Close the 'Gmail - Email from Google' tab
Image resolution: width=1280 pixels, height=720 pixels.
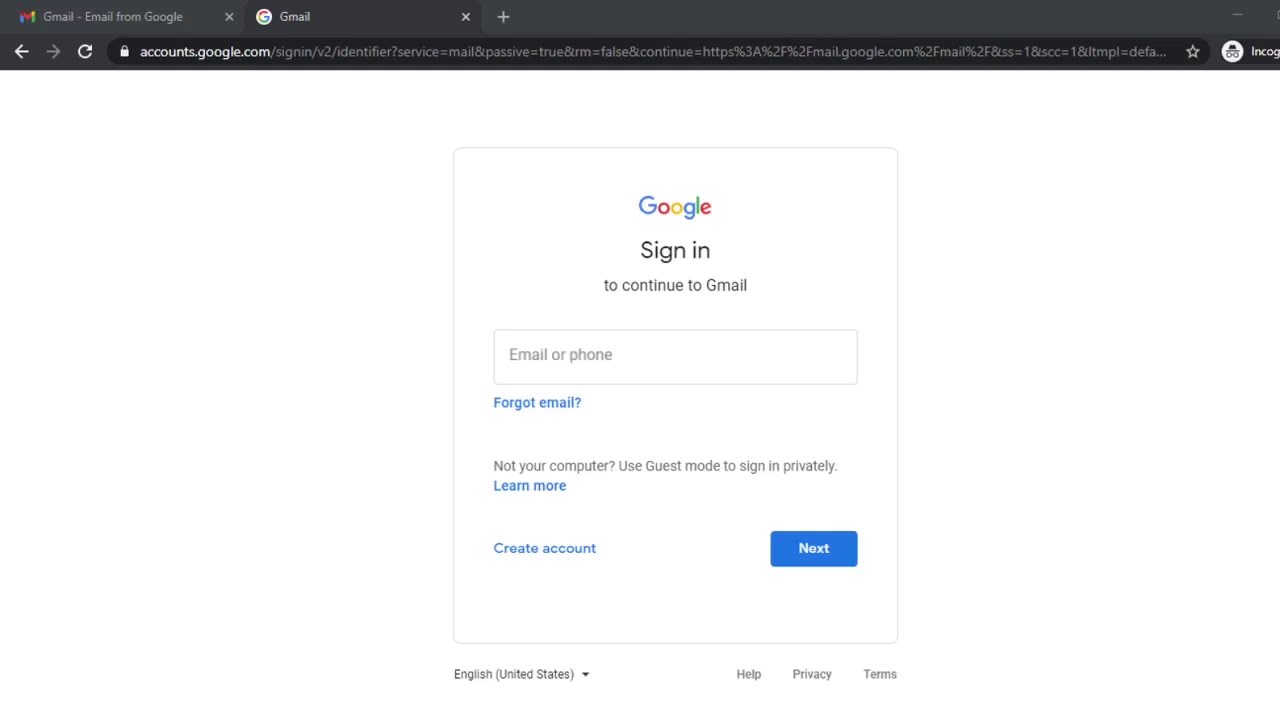coord(229,17)
